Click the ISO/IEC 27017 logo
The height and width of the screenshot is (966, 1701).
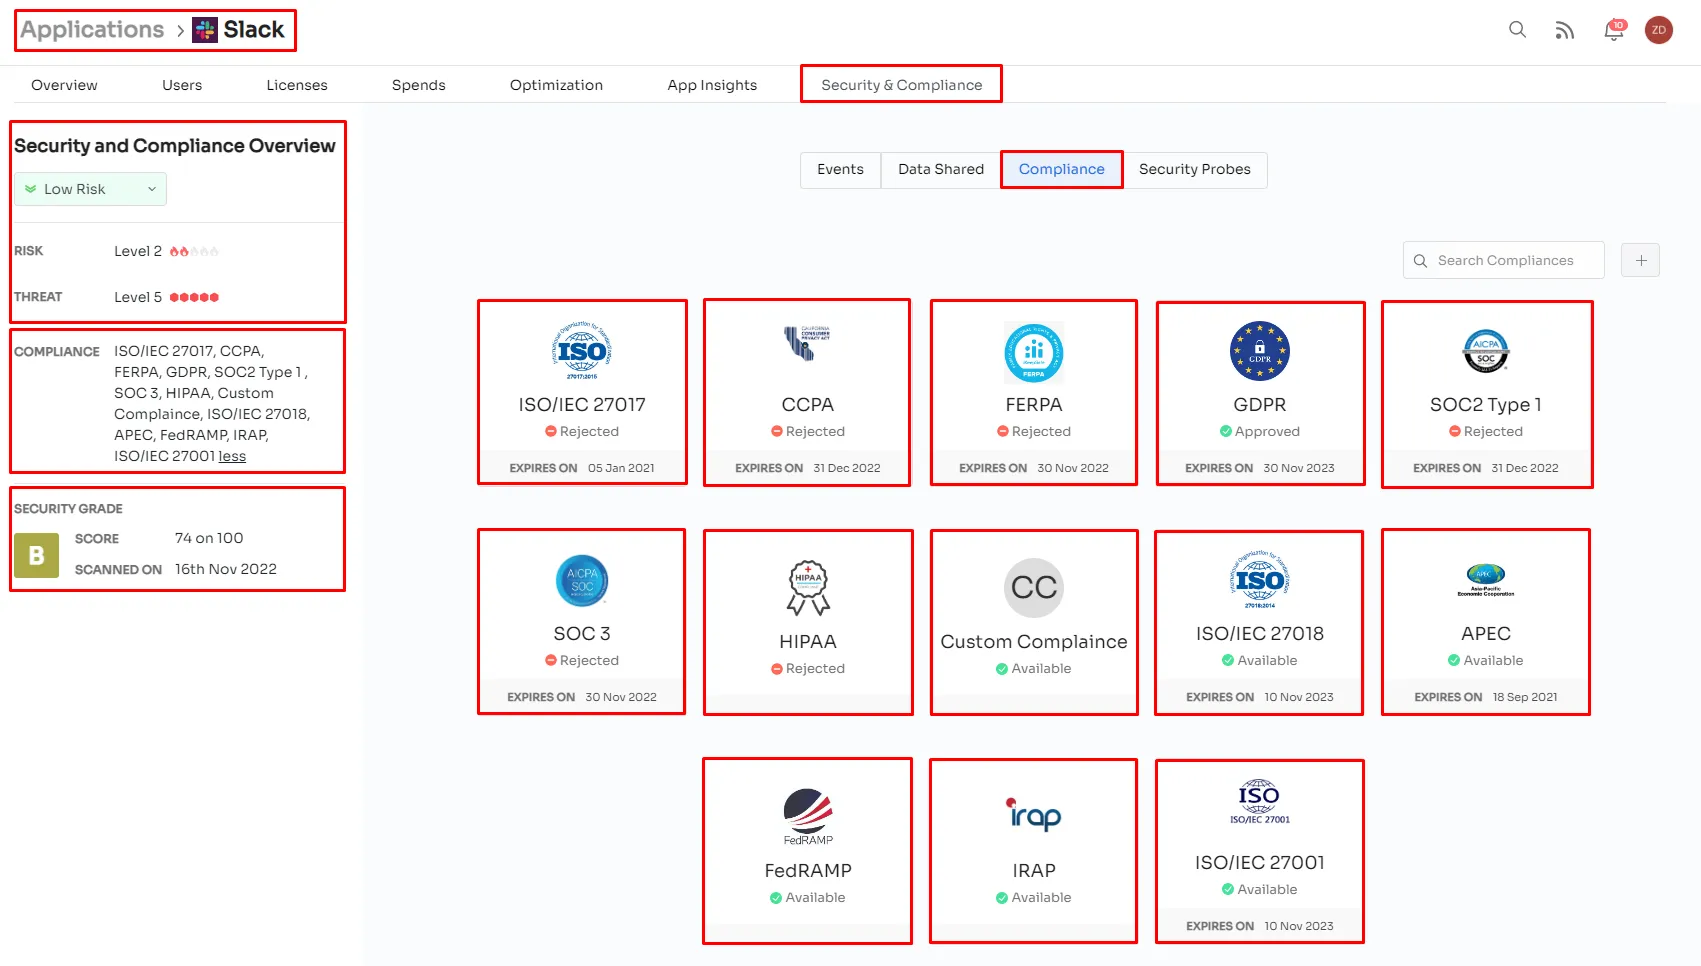(x=582, y=351)
